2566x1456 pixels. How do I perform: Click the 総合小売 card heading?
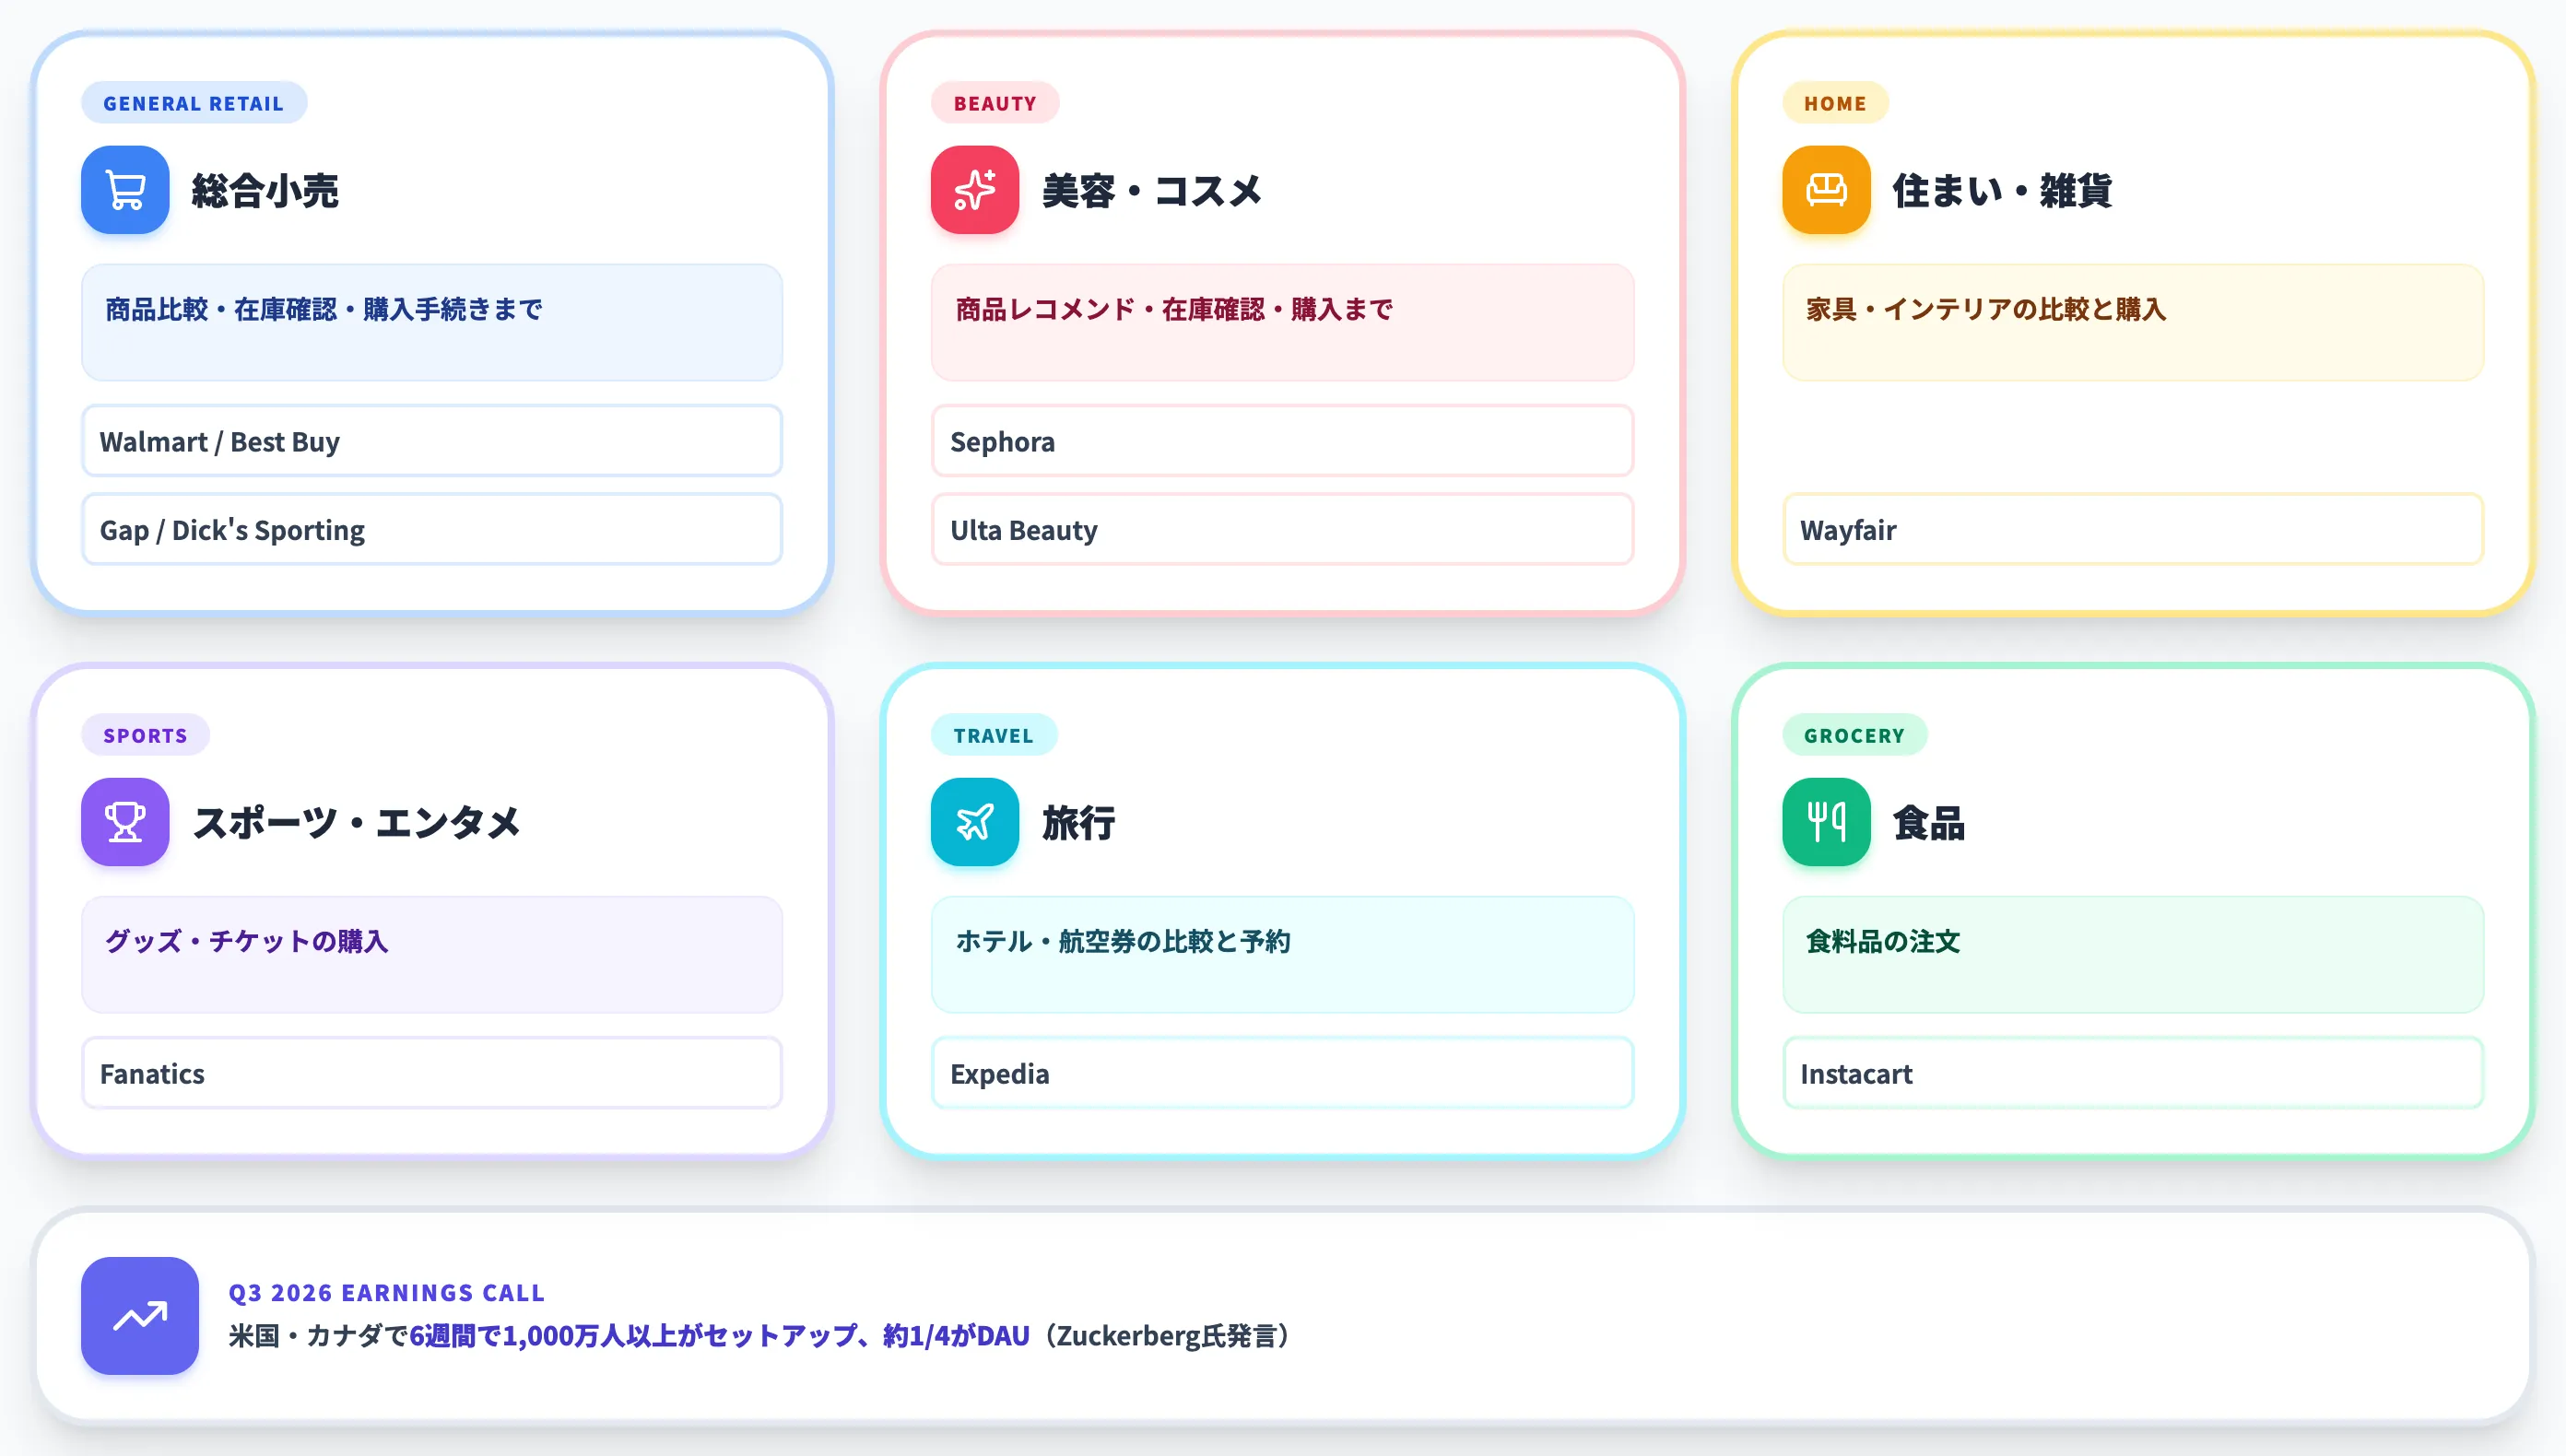(x=265, y=190)
